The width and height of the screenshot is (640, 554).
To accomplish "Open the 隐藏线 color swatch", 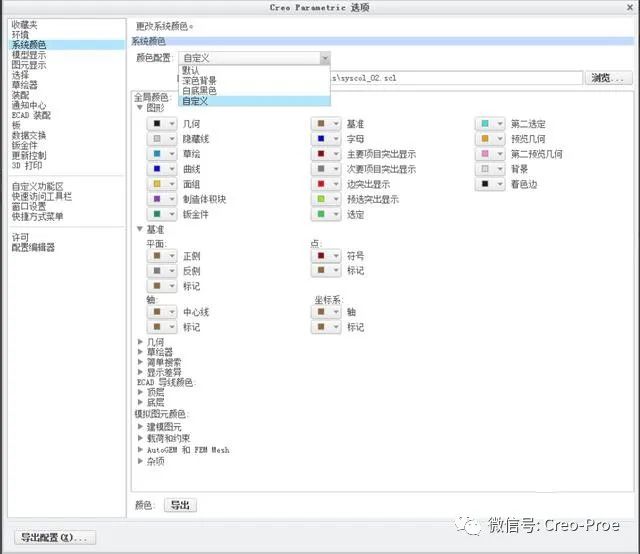I will pos(162,139).
